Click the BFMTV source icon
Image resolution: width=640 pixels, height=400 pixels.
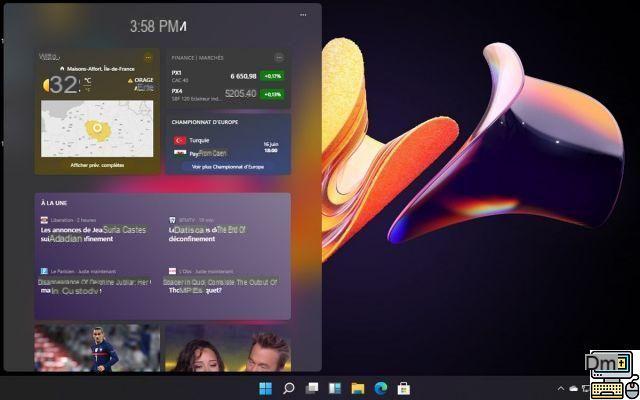coord(172,220)
